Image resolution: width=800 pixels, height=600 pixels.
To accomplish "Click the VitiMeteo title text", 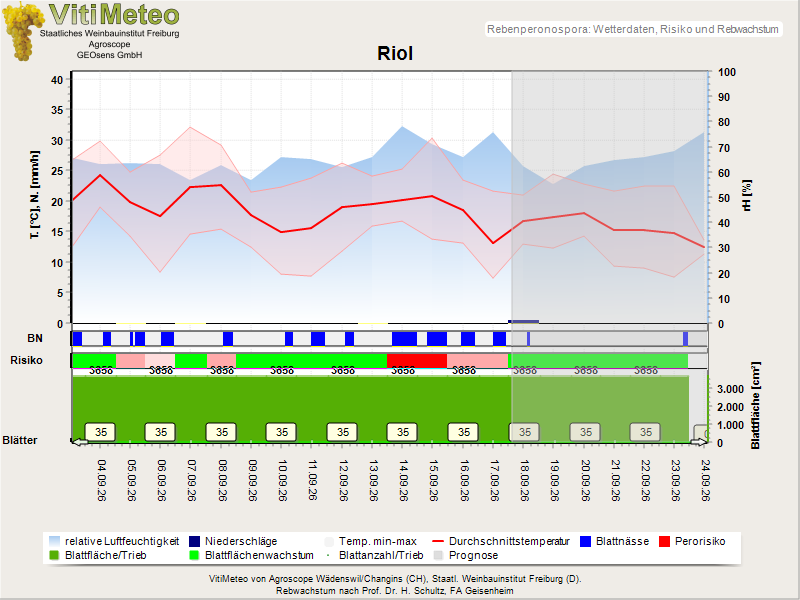I will point(114,15).
